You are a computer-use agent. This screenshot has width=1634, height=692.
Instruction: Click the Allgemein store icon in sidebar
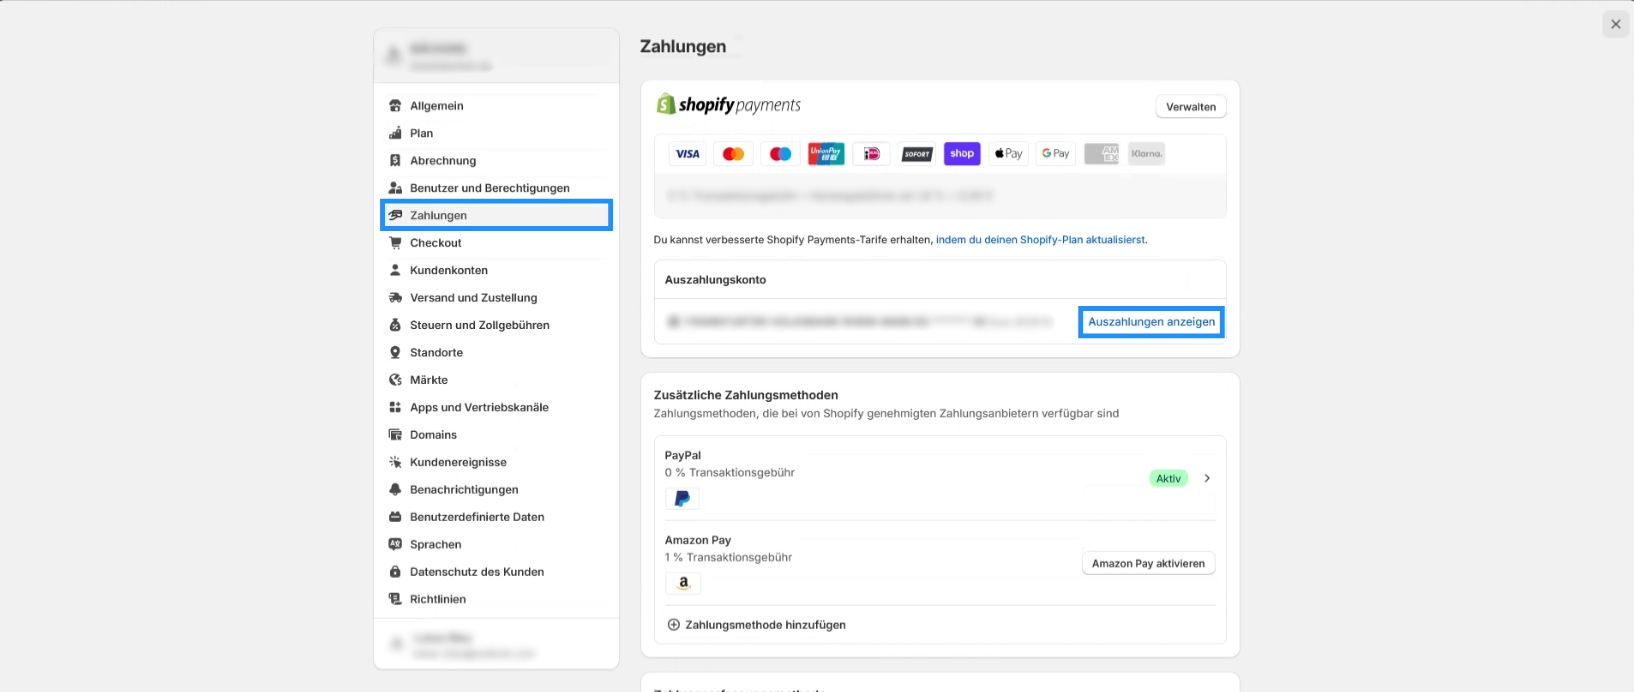pyautogui.click(x=395, y=106)
